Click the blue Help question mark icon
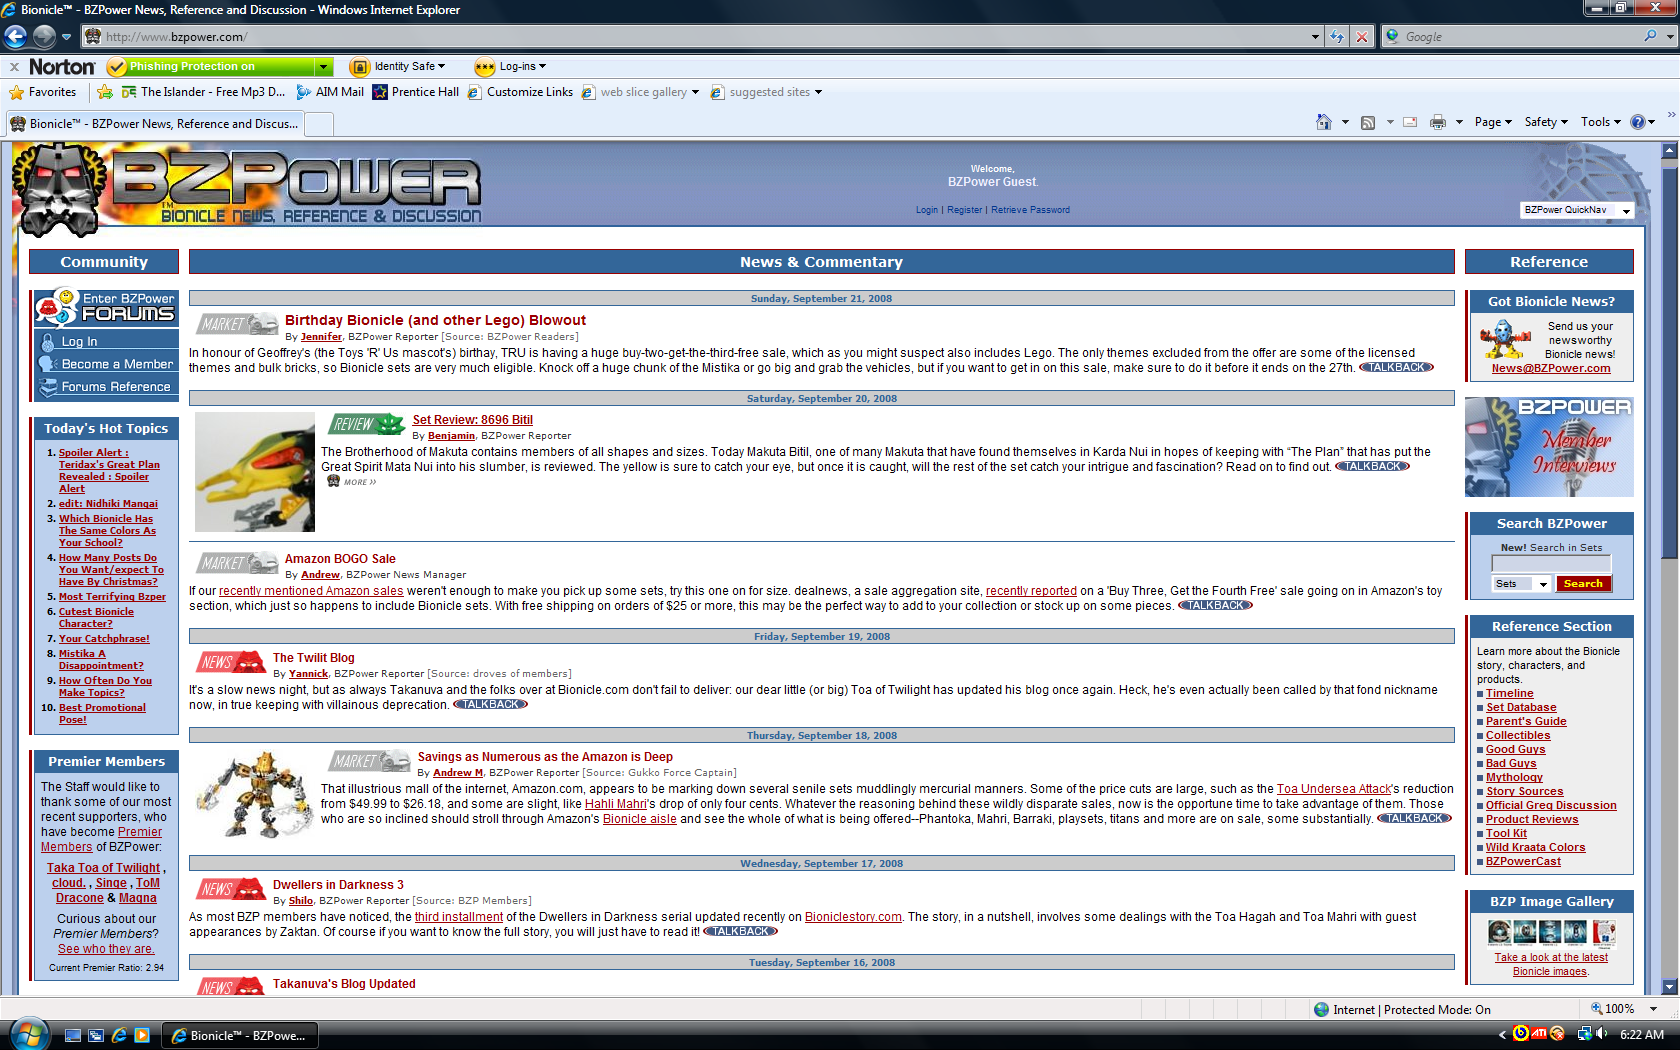This screenshot has height=1050, width=1680. pos(1637,122)
